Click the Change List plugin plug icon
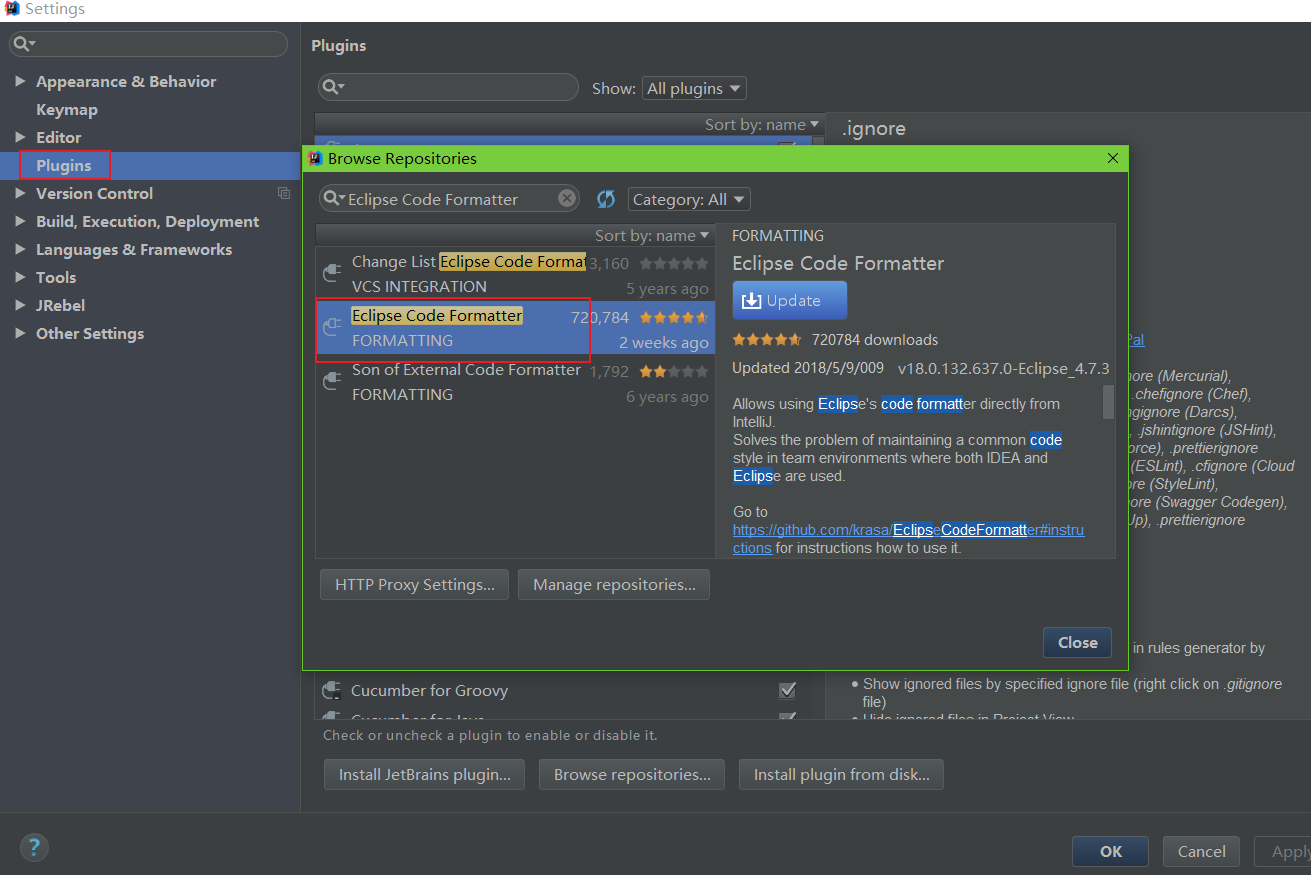The width and height of the screenshot is (1311, 875). [x=333, y=274]
